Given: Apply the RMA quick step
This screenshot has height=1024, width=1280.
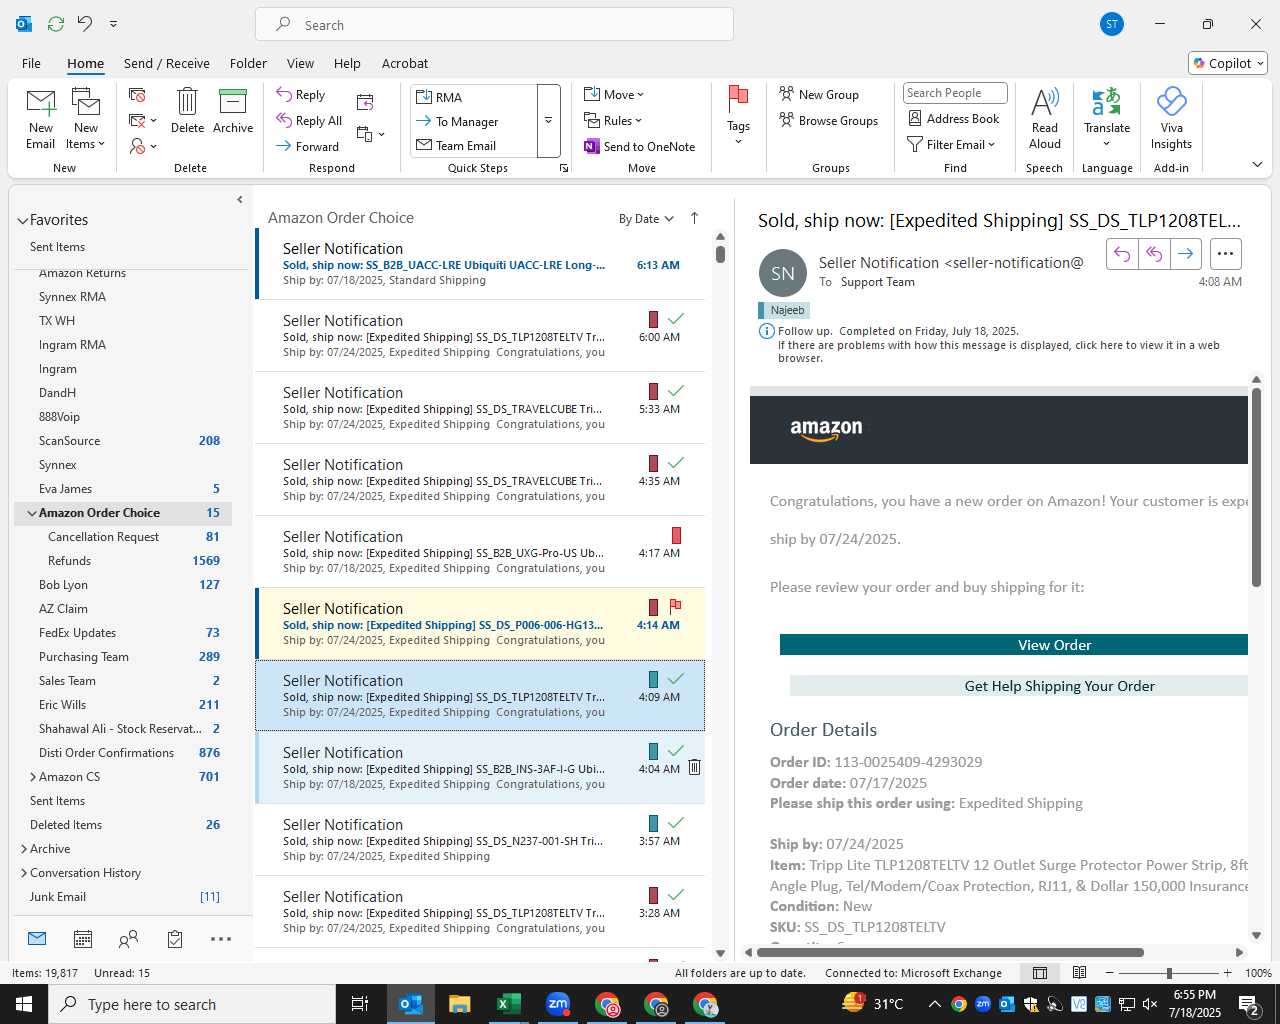Looking at the screenshot, I should 475,97.
